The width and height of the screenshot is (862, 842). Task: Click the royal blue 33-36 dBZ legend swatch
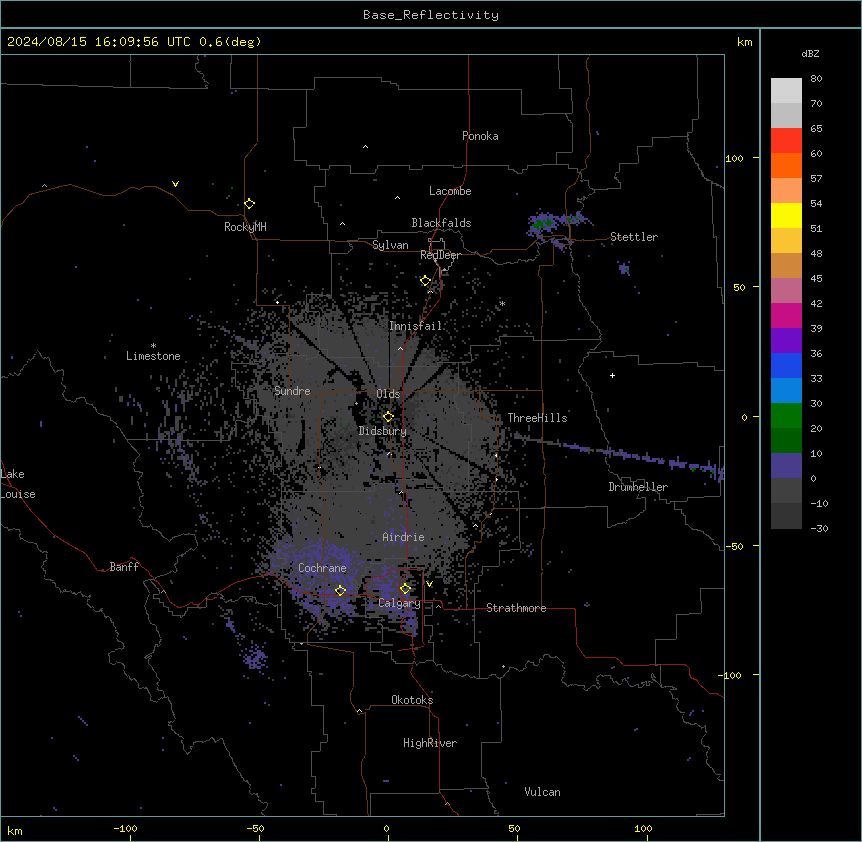coord(786,365)
